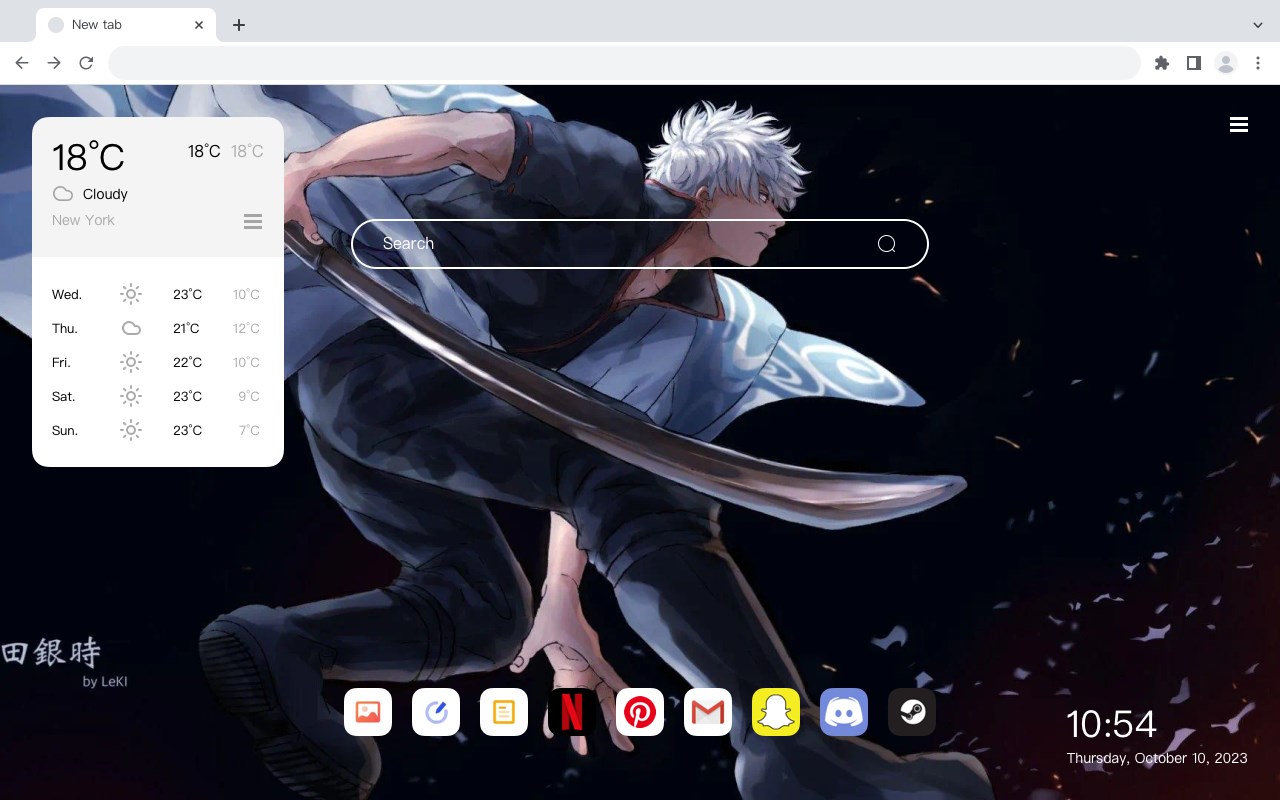Toggle the browser side panel icon
Viewport: 1280px width, 800px height.
click(1194, 63)
